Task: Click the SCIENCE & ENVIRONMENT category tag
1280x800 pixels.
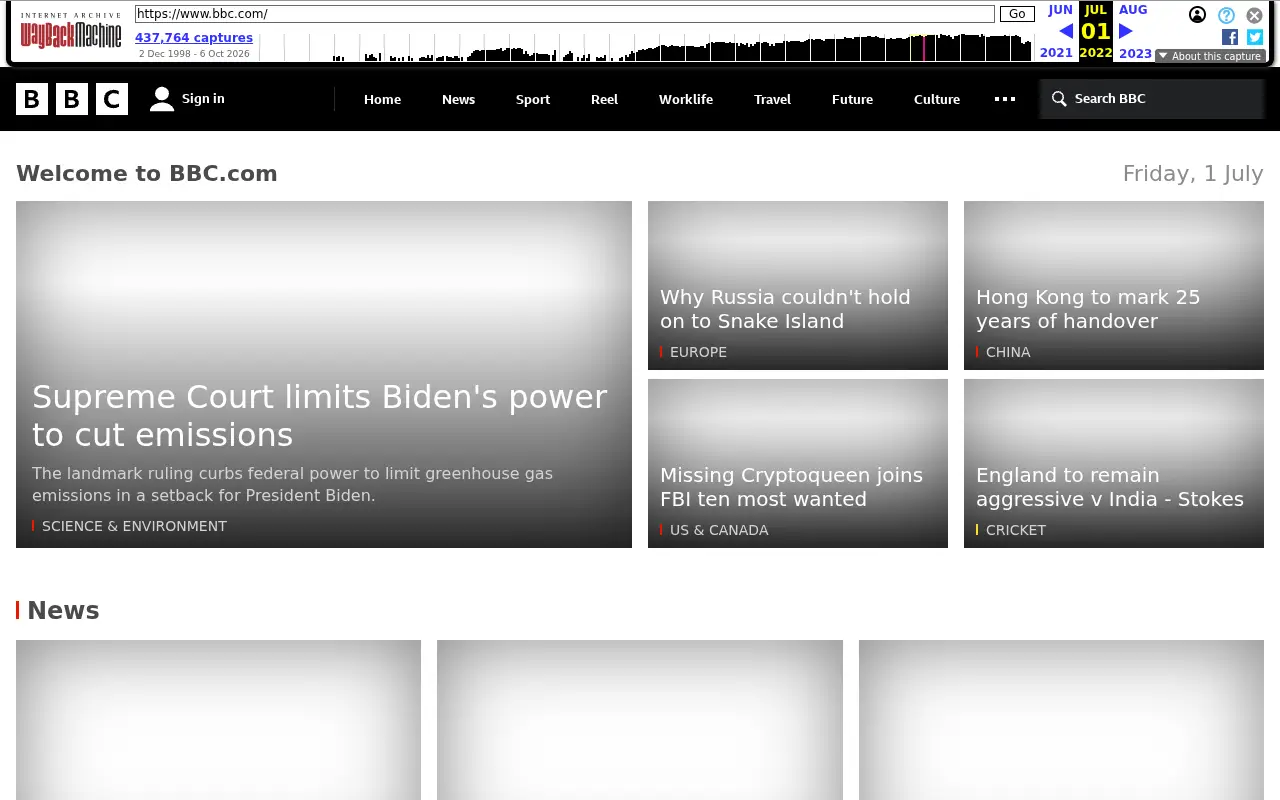Action: (x=134, y=526)
